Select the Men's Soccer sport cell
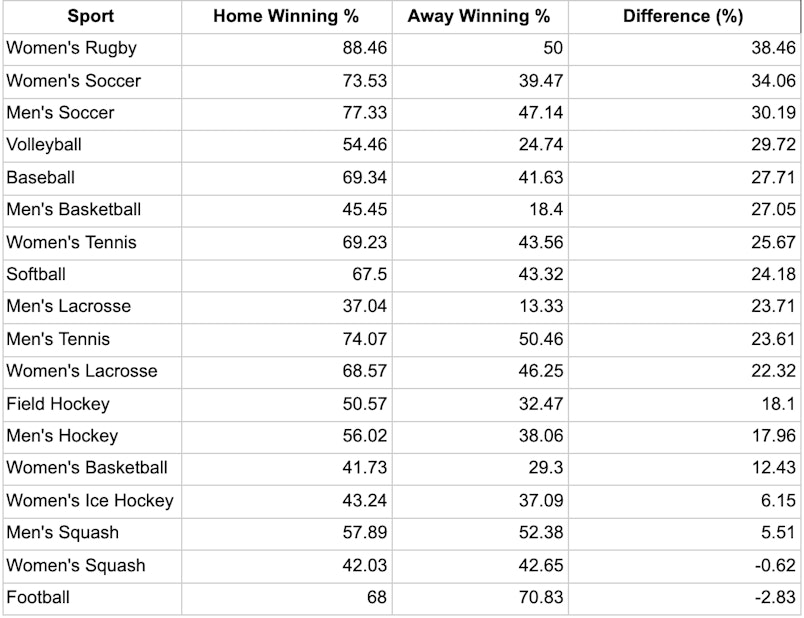 coord(60,113)
